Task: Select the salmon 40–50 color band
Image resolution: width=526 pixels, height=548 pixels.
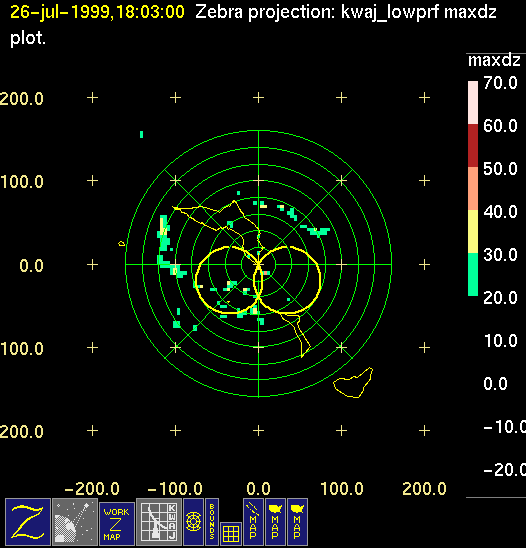Action: [x=473, y=188]
